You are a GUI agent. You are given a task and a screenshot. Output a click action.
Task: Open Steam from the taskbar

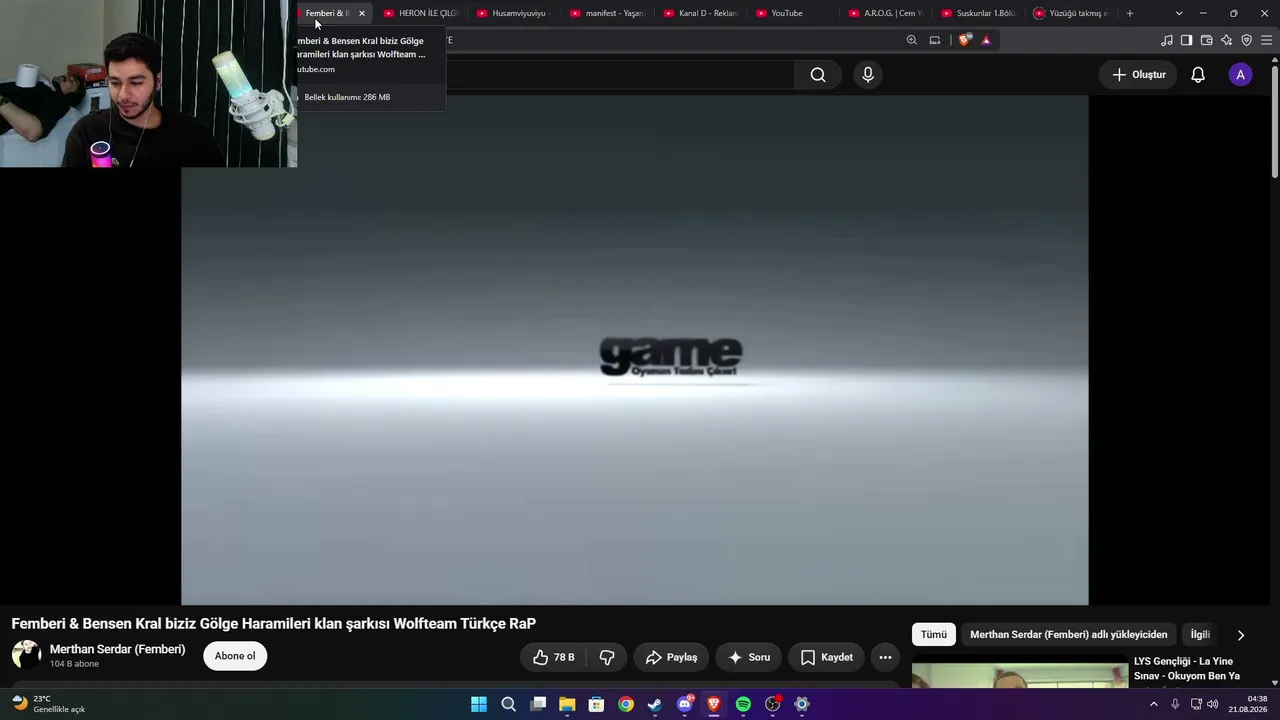coord(655,704)
